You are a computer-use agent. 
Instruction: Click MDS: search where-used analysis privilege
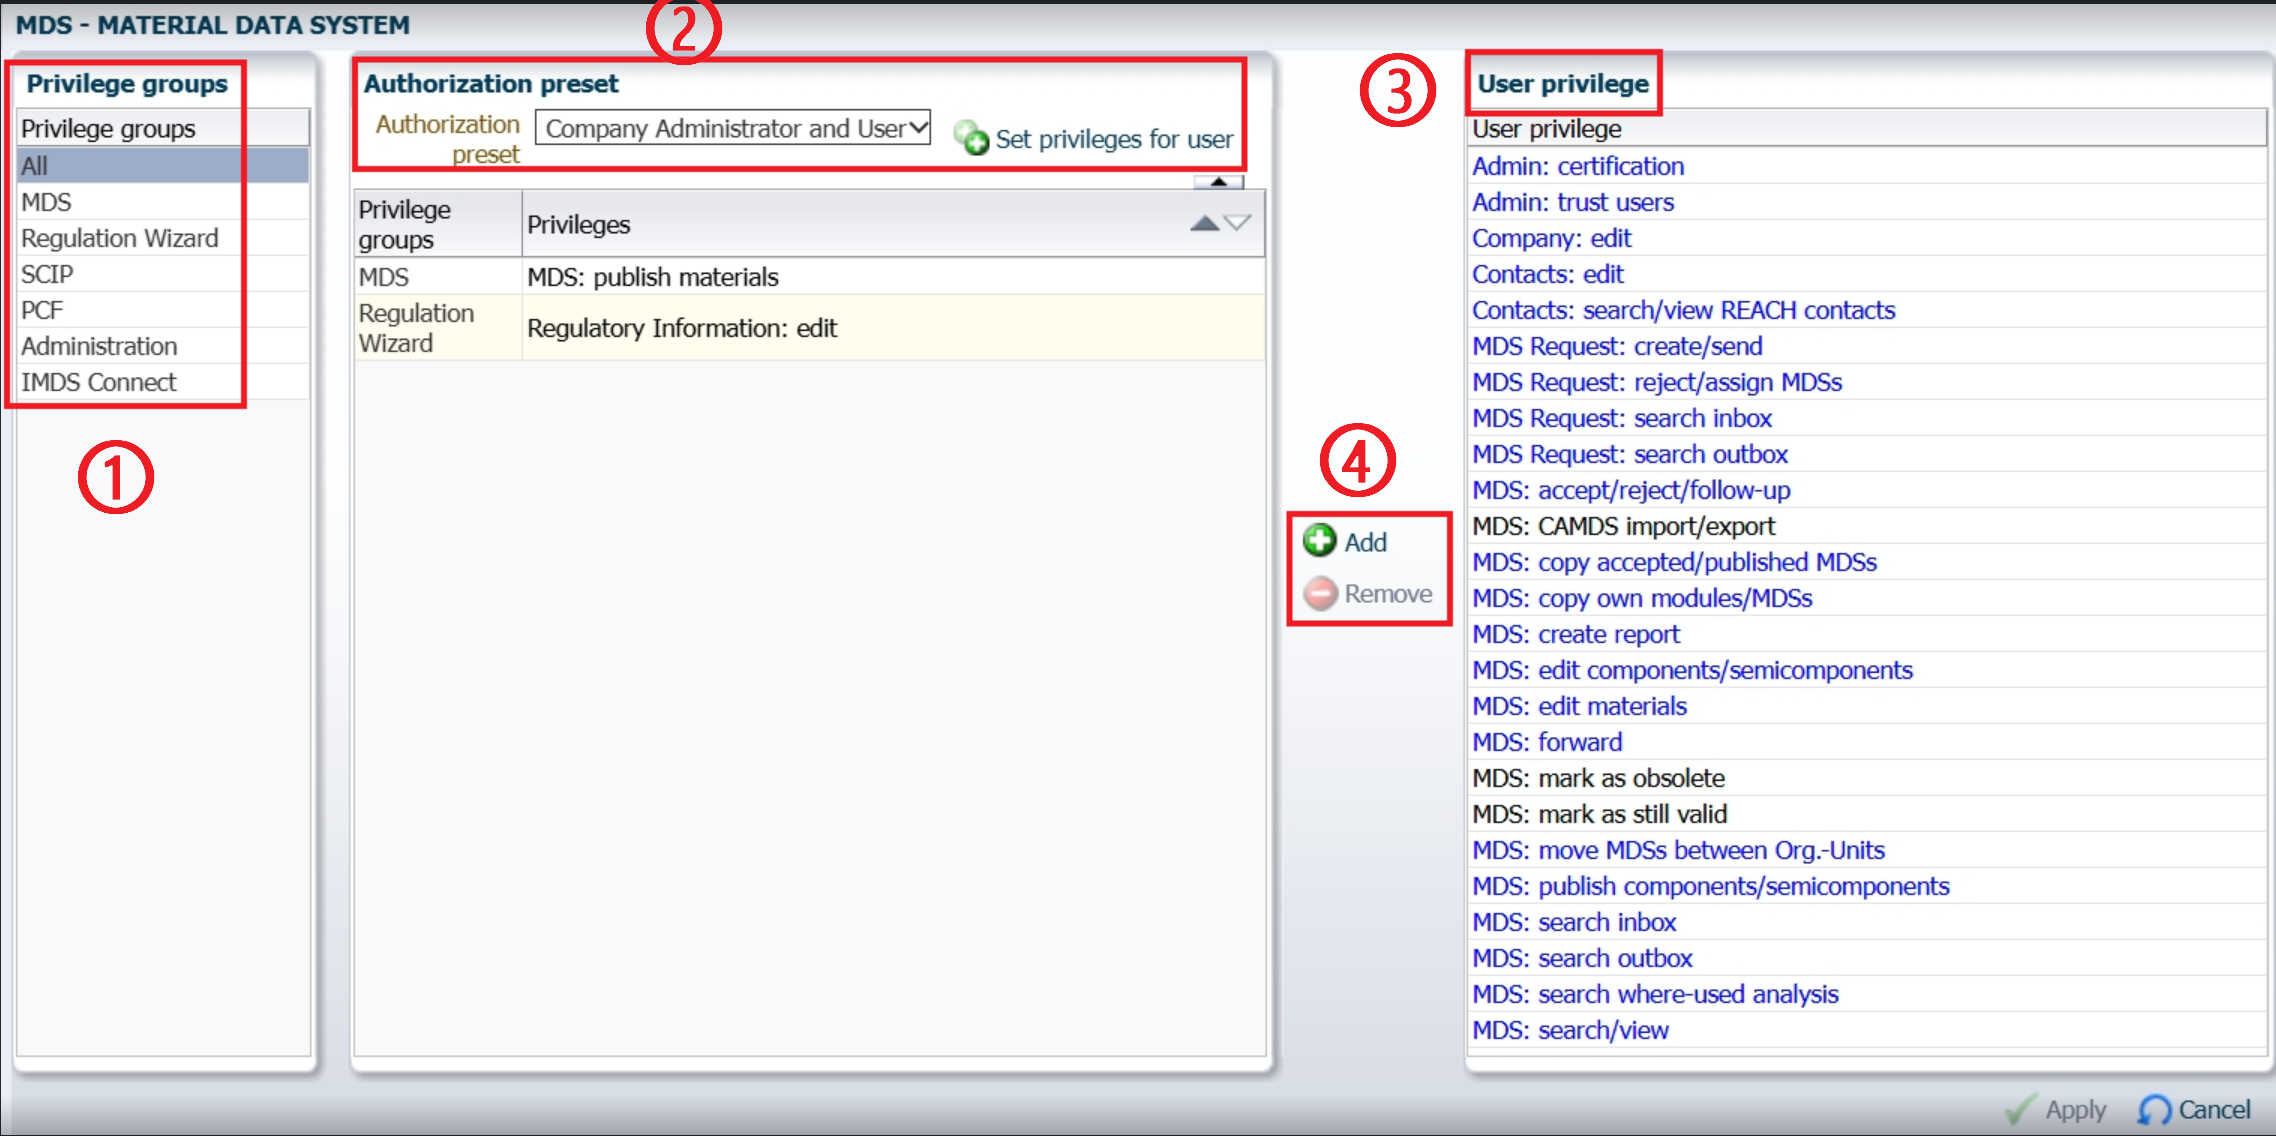click(x=1655, y=994)
